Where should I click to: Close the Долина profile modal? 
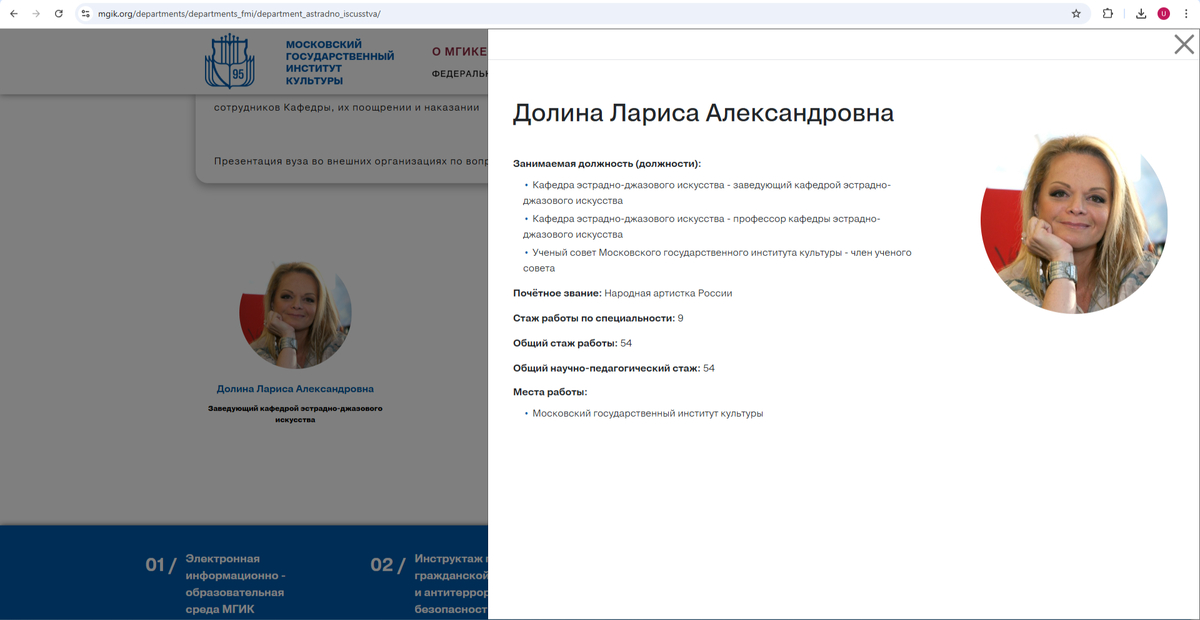coord(1183,44)
